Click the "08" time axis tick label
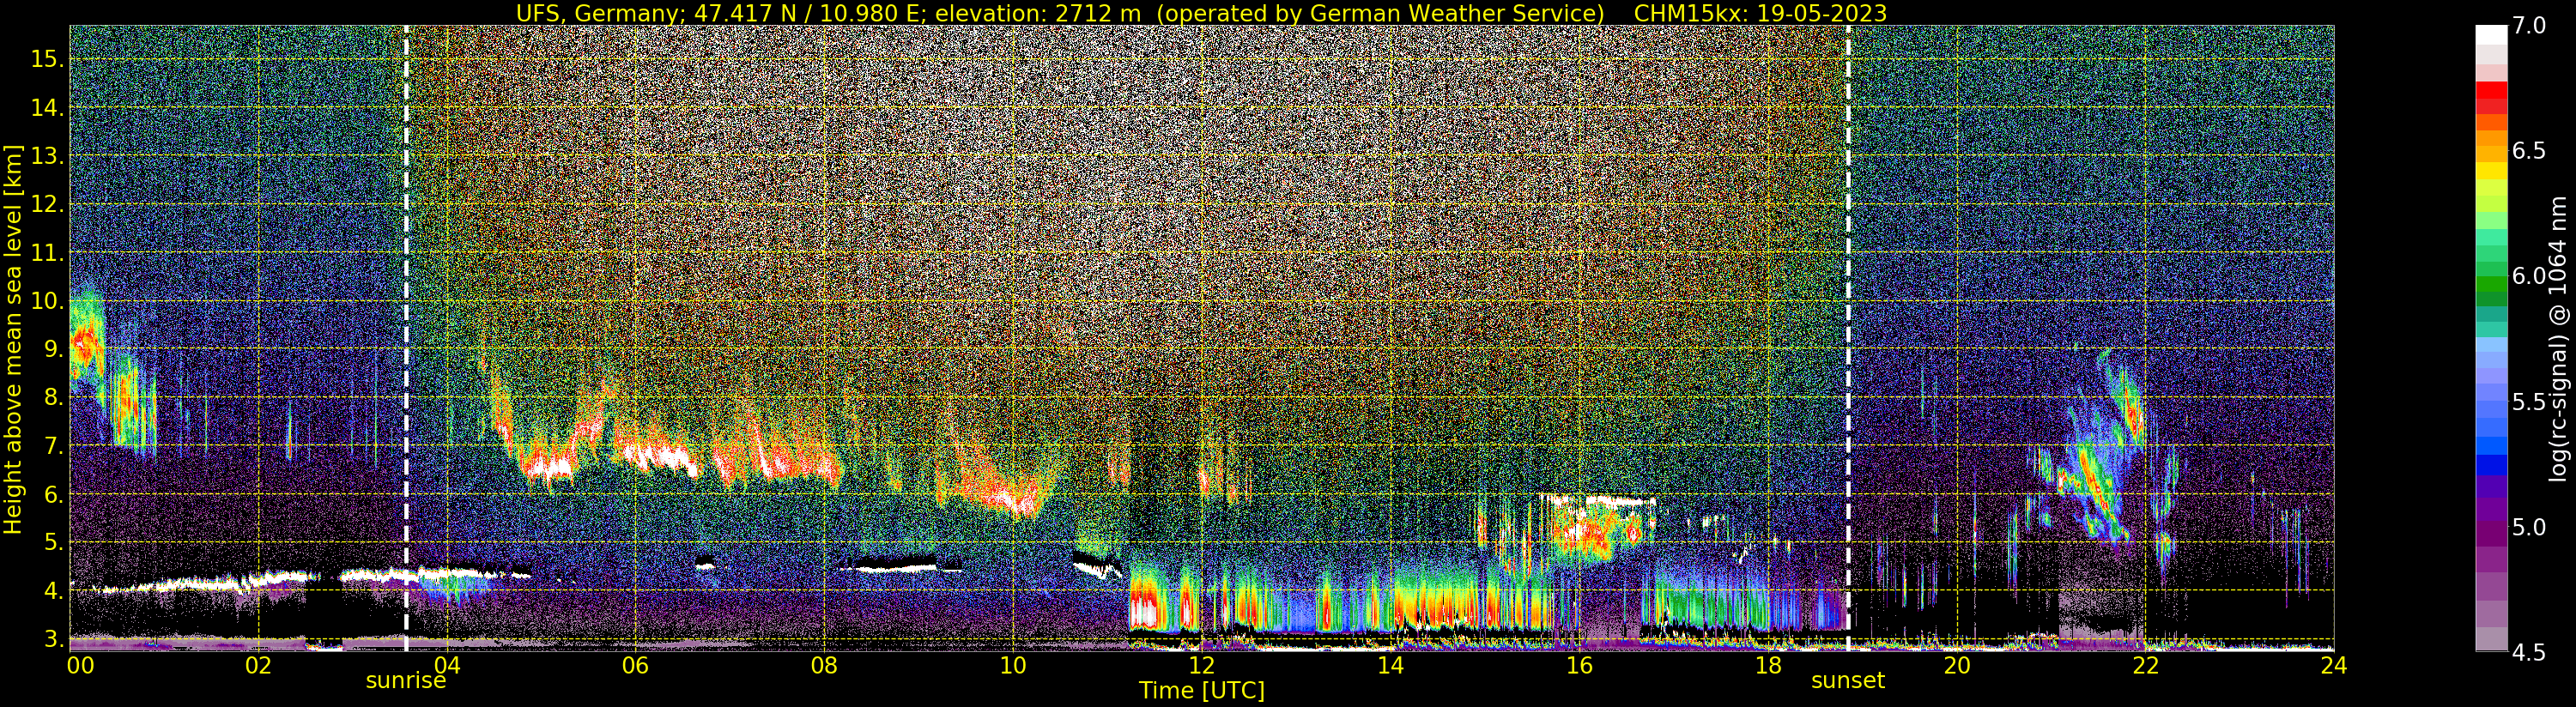 824,664
